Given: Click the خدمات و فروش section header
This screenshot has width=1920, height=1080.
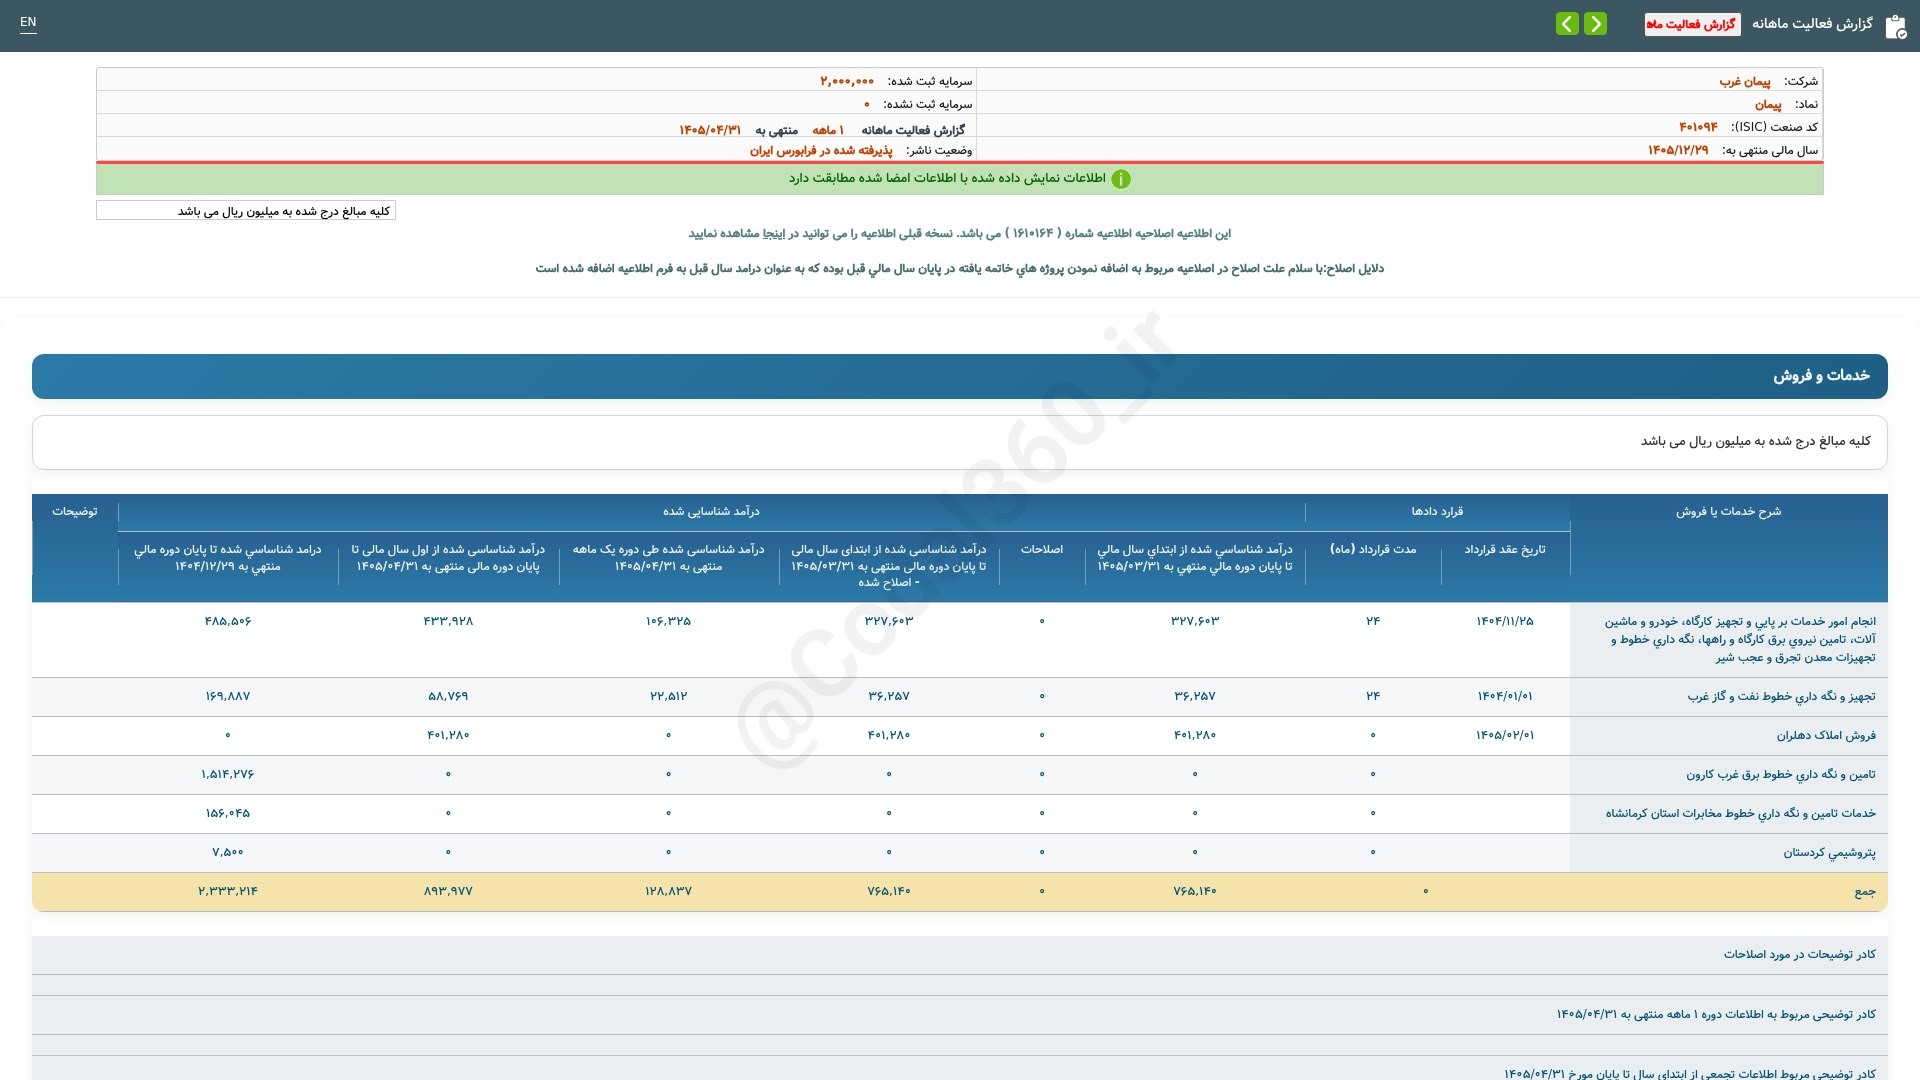Looking at the screenshot, I should click(x=960, y=376).
